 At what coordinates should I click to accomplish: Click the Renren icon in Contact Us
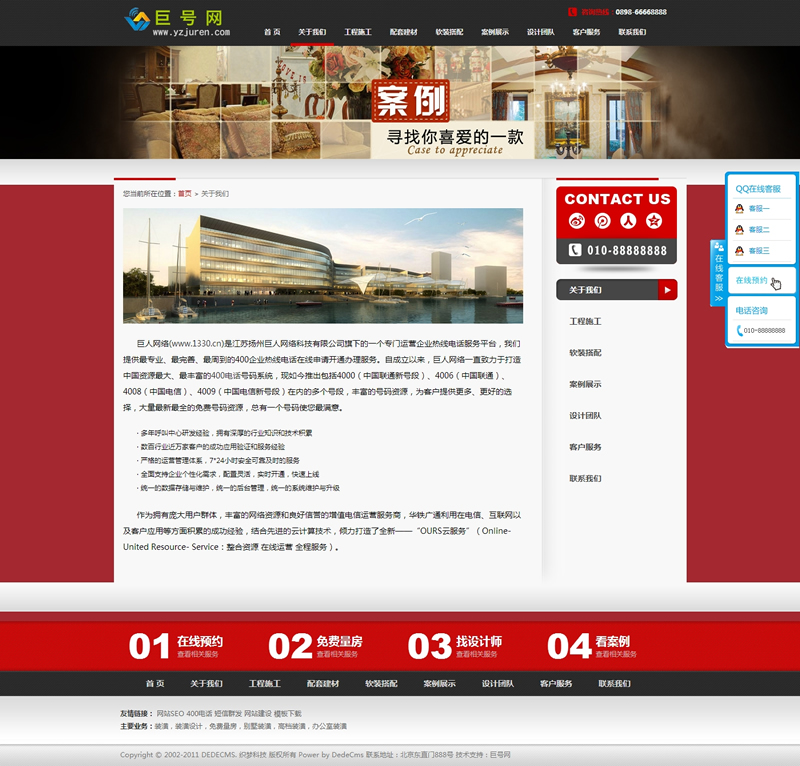pos(628,222)
